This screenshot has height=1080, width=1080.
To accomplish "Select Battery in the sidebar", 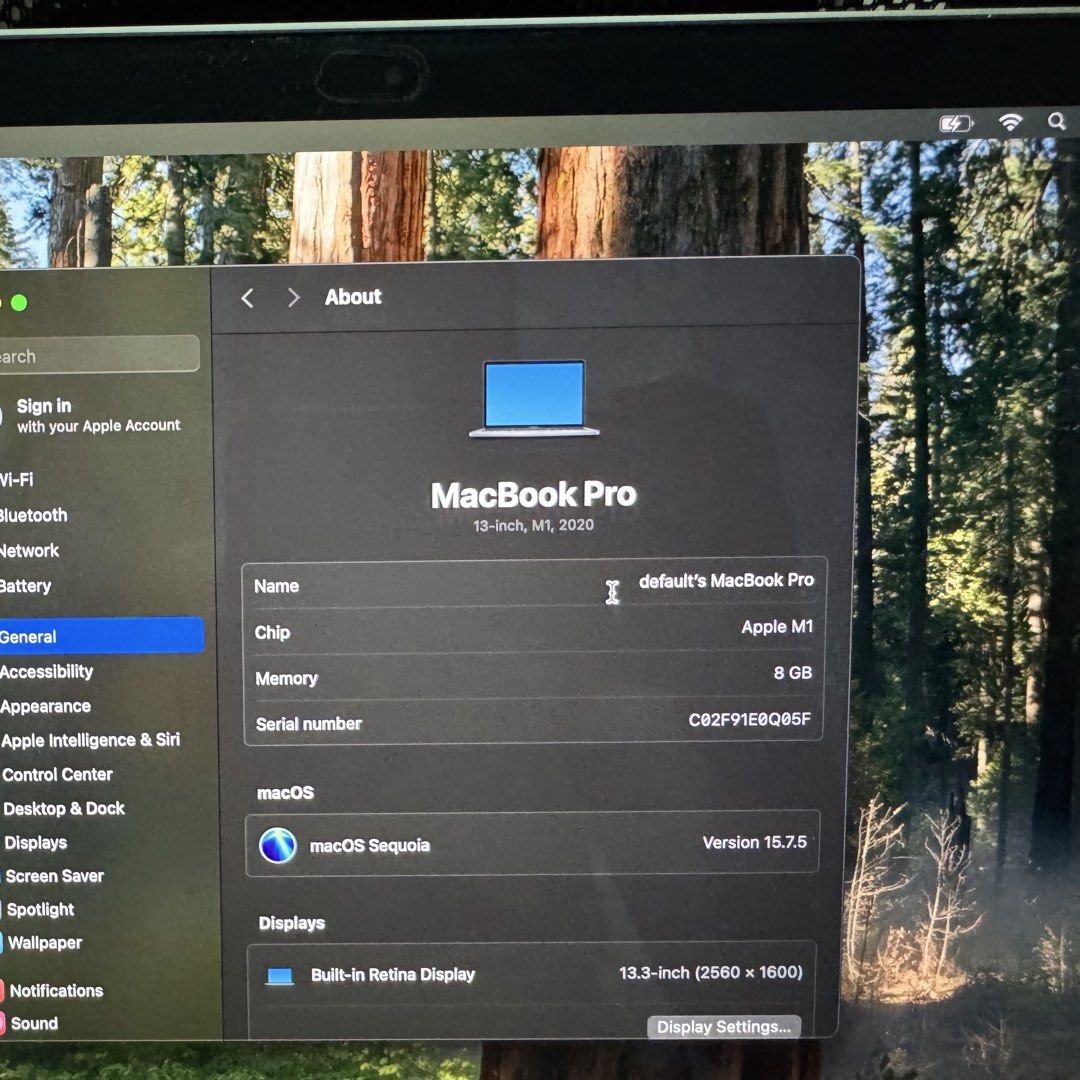I will tap(25, 586).
